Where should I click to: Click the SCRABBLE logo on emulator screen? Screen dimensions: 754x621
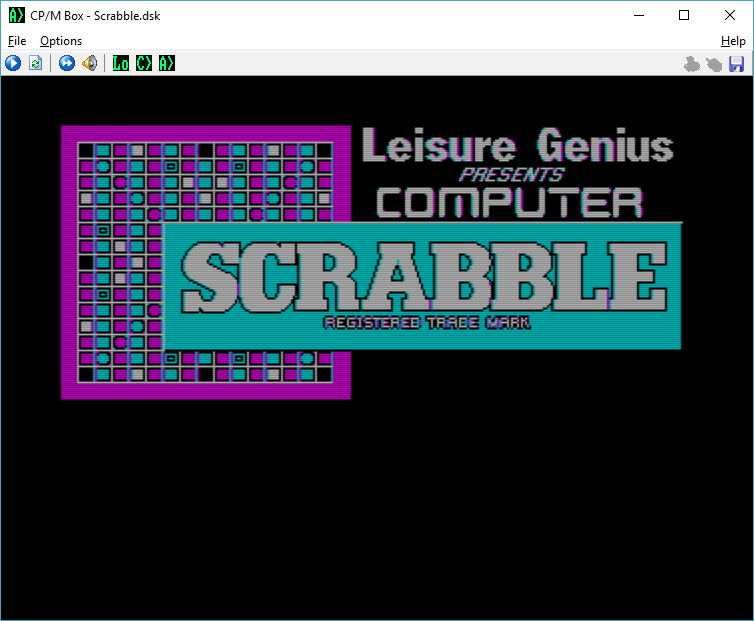click(x=424, y=277)
